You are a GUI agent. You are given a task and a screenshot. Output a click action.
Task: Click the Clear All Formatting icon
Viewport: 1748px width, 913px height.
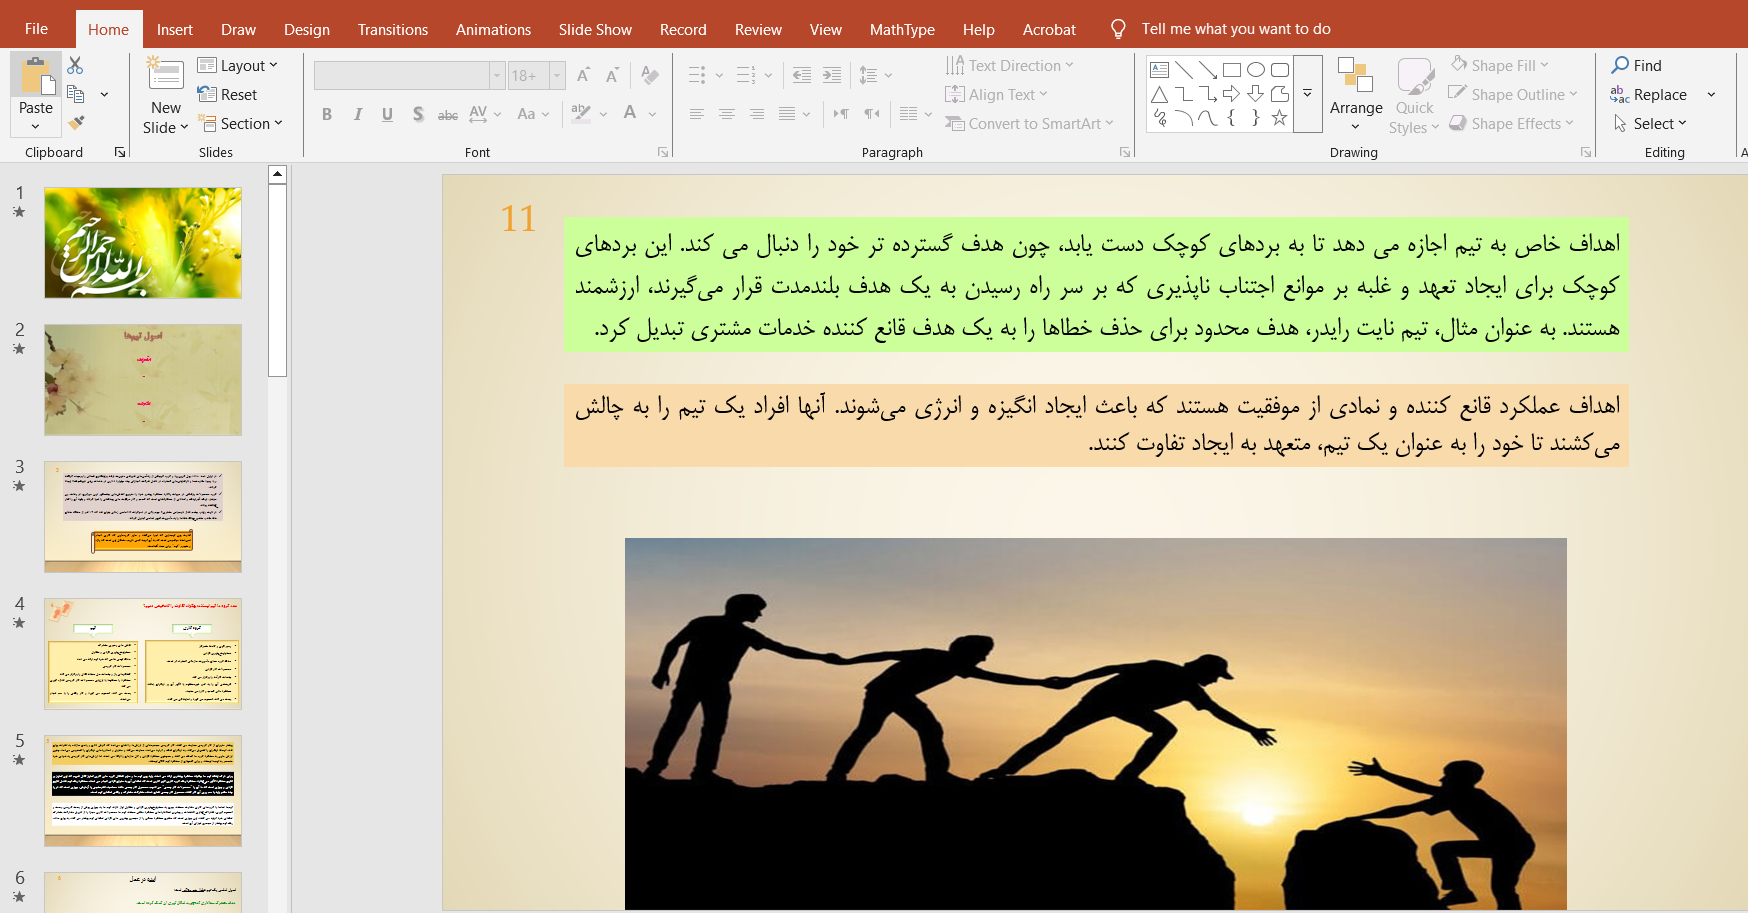click(650, 75)
